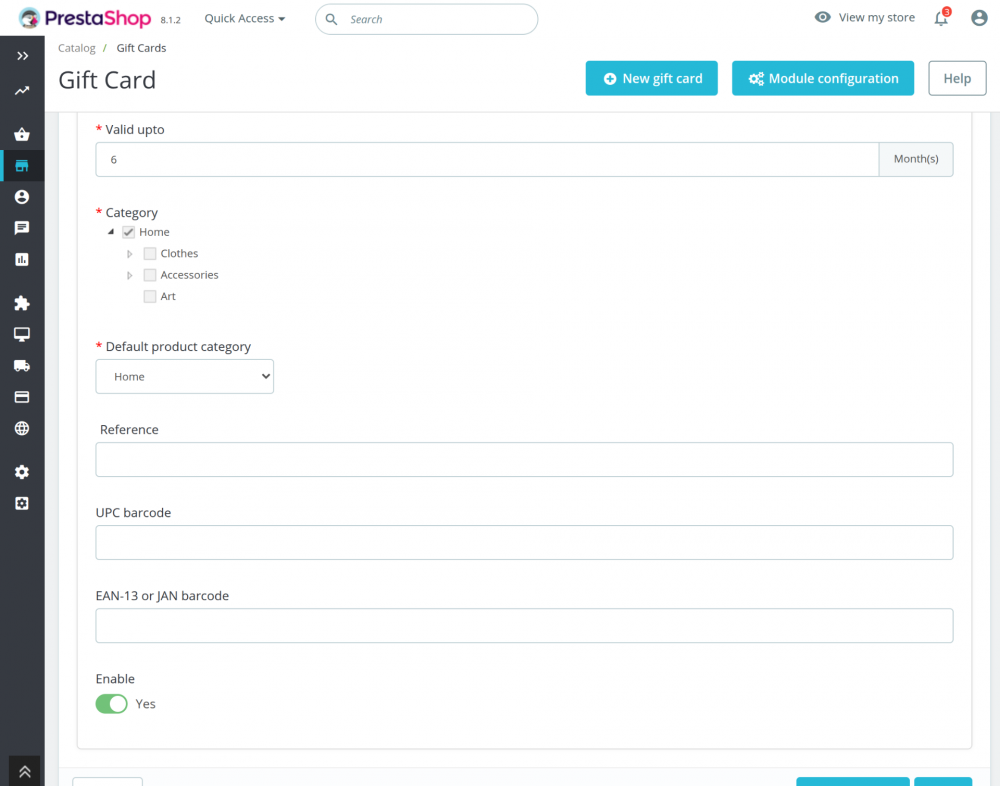Screen dimensions: 1000x786
Task: Click the scroll-to-top double arrow icon
Action: click(x=24, y=771)
